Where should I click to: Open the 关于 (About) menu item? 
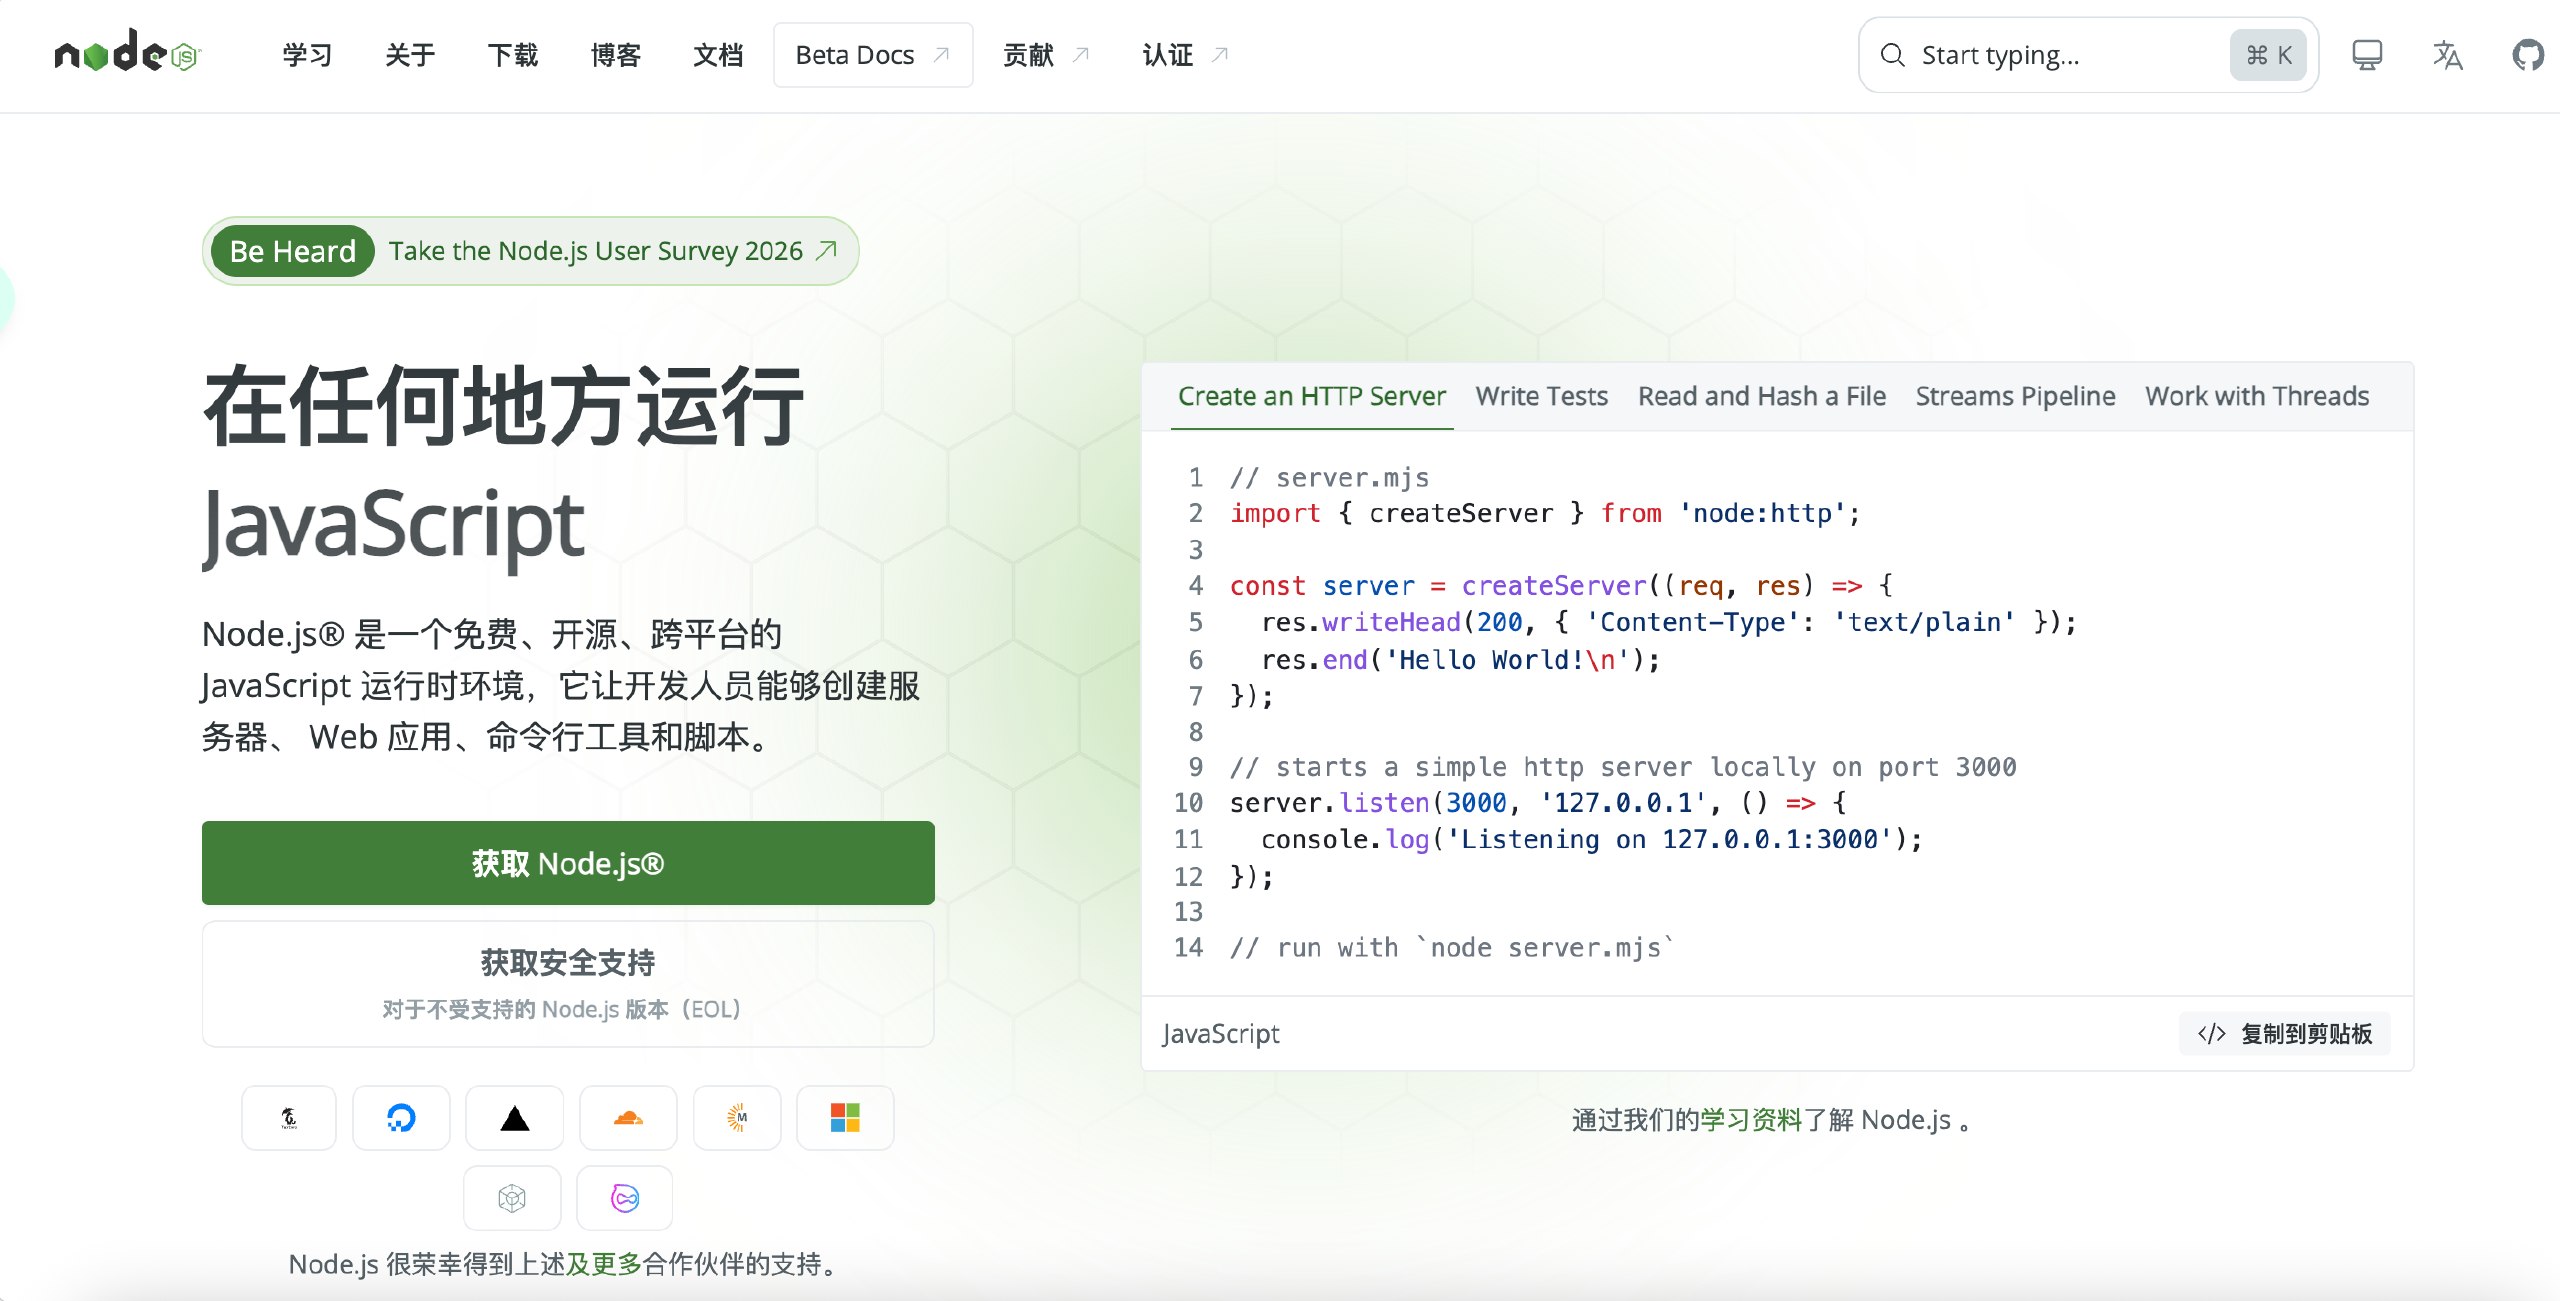[410, 55]
